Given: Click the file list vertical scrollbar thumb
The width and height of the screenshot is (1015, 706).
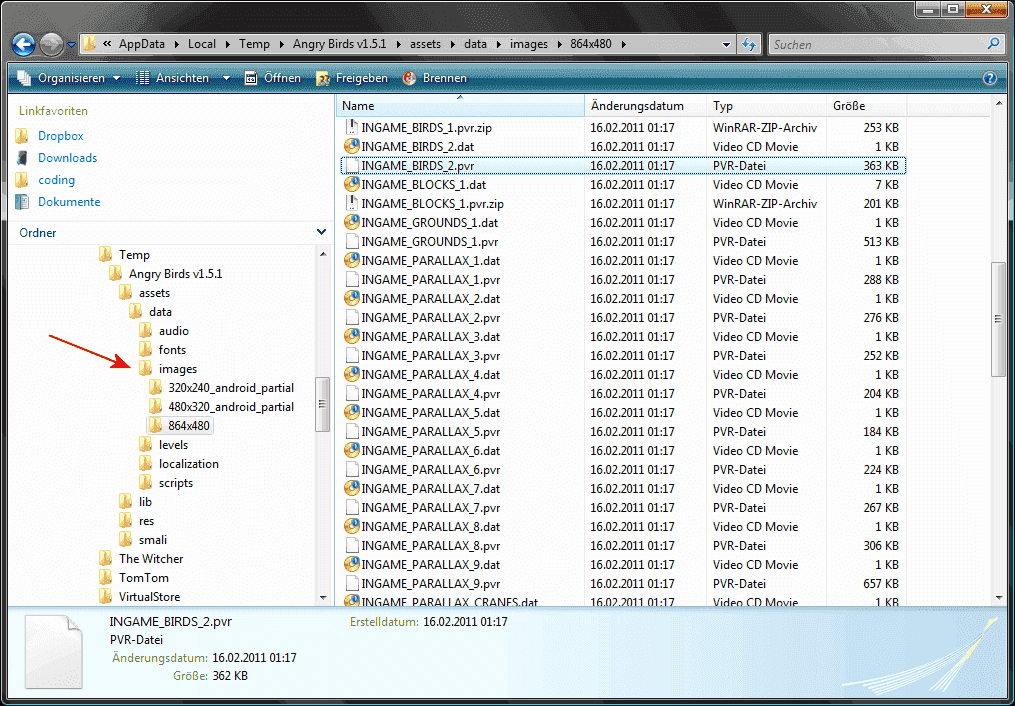Looking at the screenshot, I should pos(998,319).
